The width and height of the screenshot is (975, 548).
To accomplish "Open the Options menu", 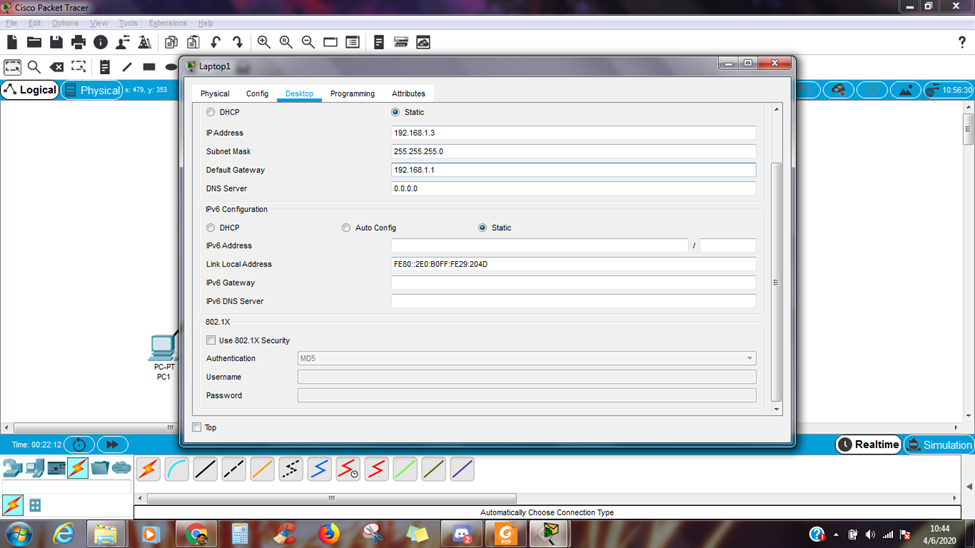I will pos(65,23).
